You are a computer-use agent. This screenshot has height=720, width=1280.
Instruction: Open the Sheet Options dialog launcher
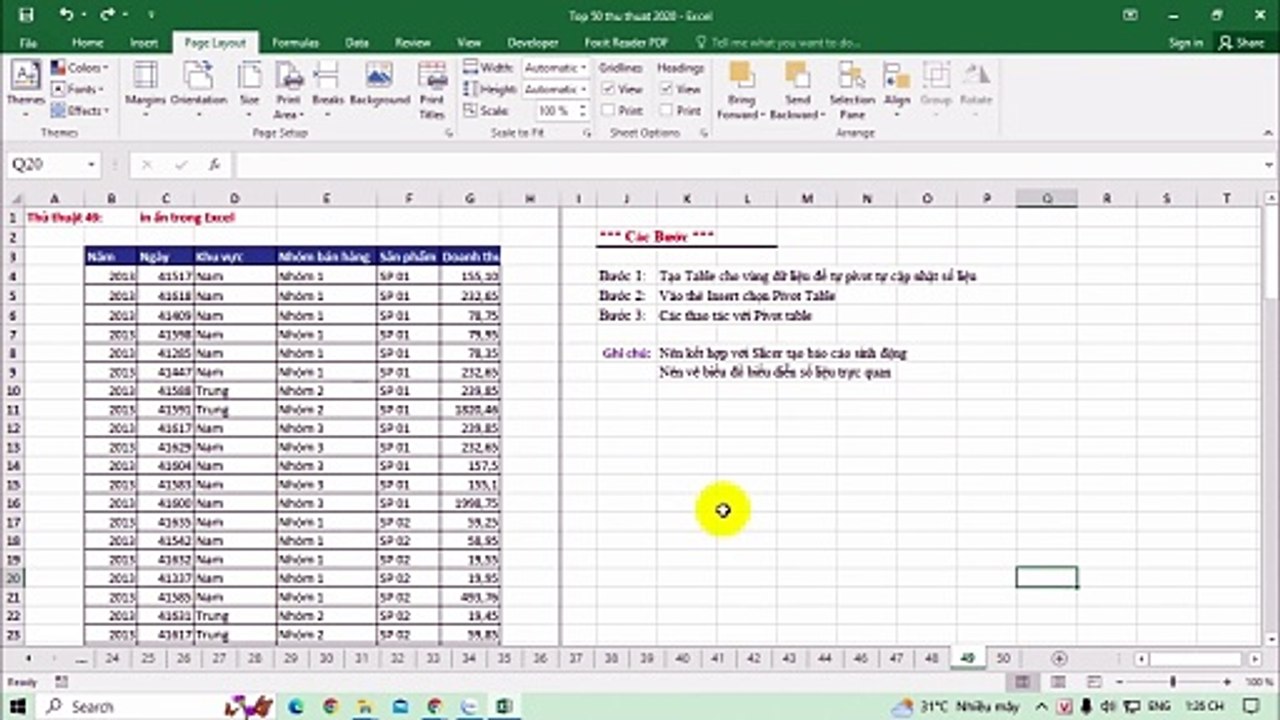tap(705, 132)
